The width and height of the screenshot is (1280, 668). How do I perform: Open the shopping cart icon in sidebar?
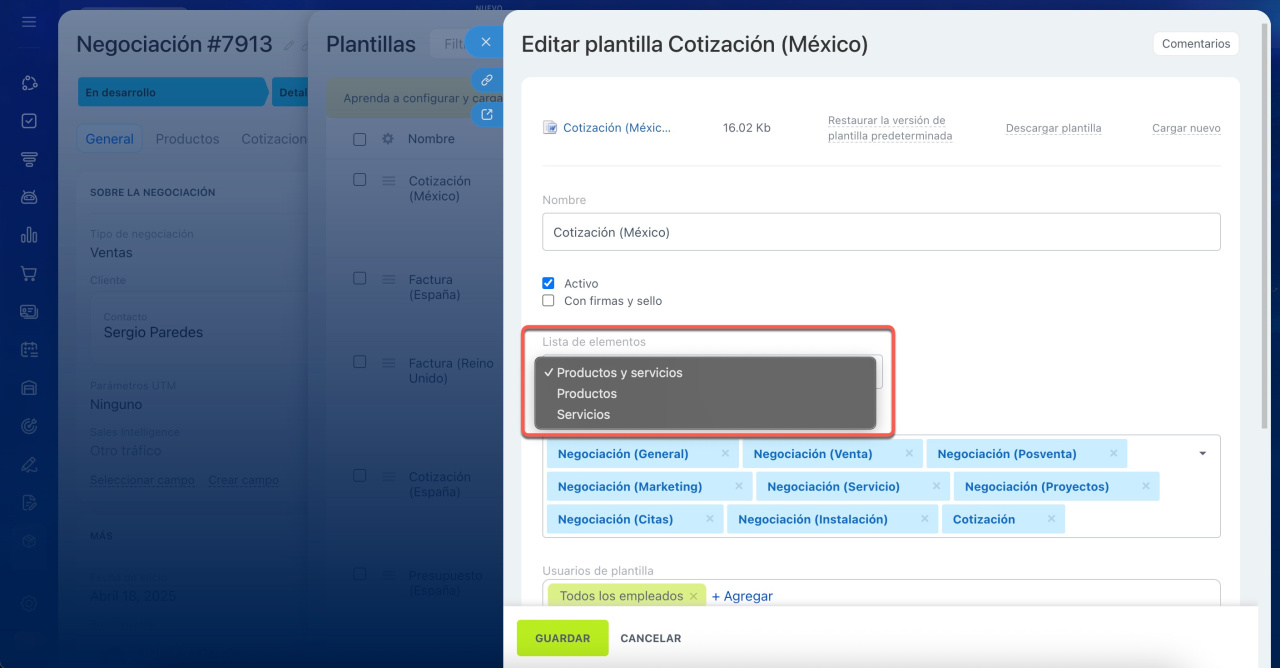[29, 273]
